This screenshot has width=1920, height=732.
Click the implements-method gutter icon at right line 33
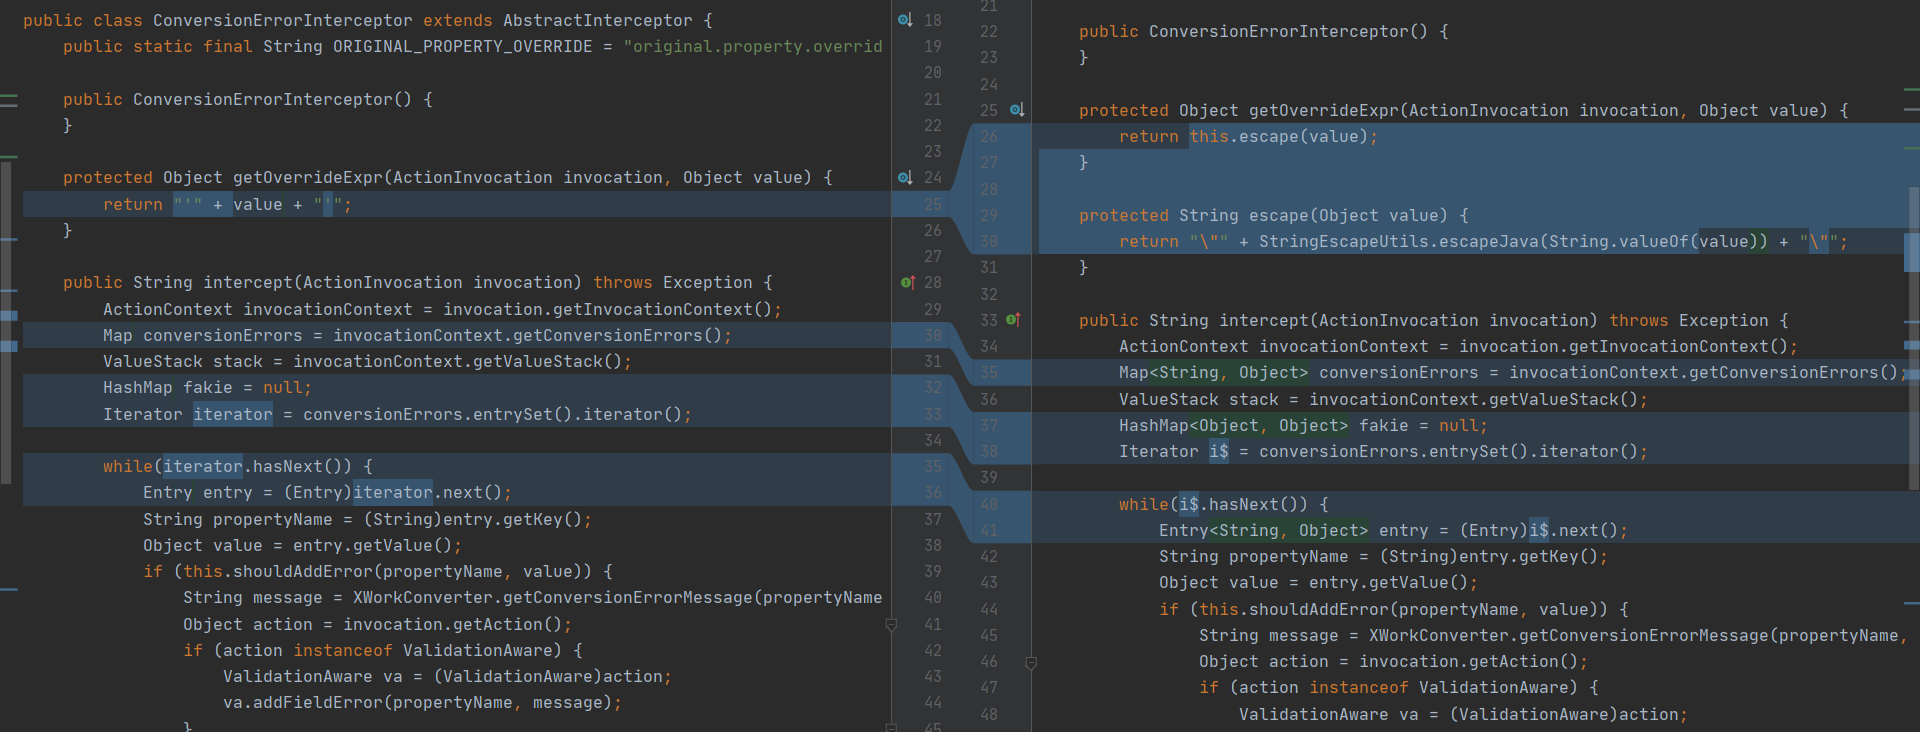point(1013,320)
